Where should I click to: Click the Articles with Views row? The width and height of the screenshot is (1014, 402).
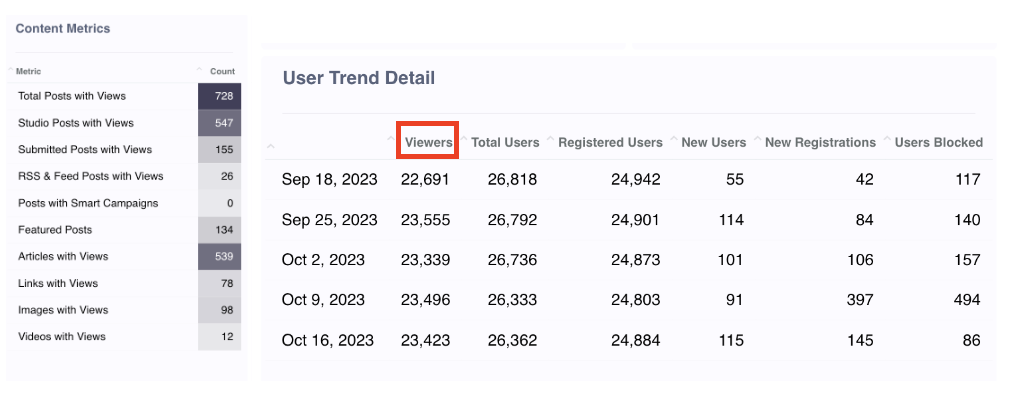point(124,256)
